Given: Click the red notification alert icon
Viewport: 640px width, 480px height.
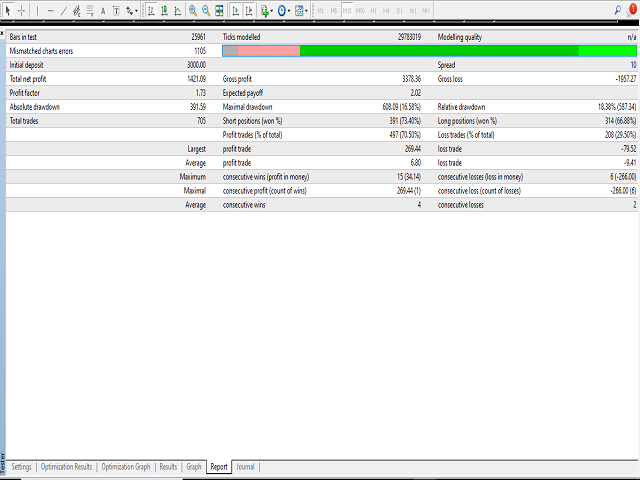Looking at the screenshot, I should 630,11.
